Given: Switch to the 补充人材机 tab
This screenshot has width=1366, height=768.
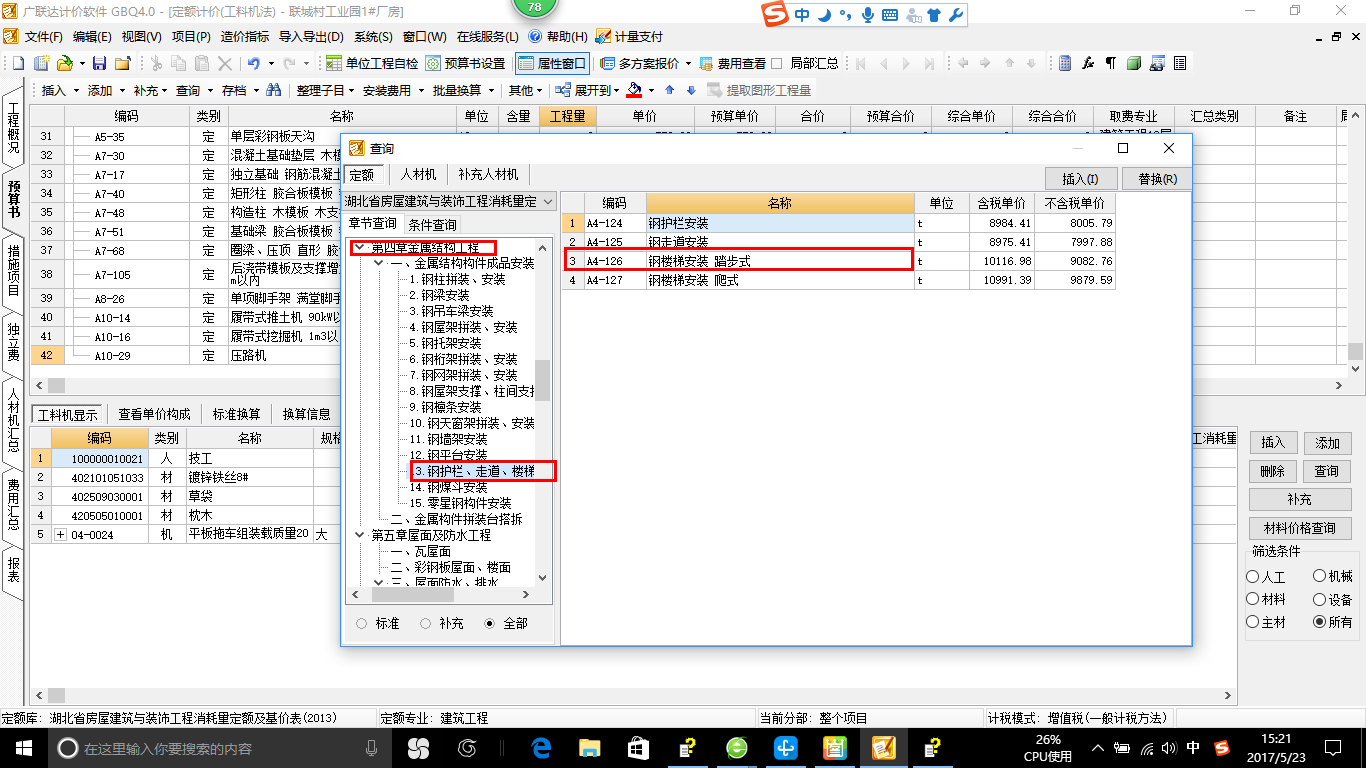Looking at the screenshot, I should [488, 174].
